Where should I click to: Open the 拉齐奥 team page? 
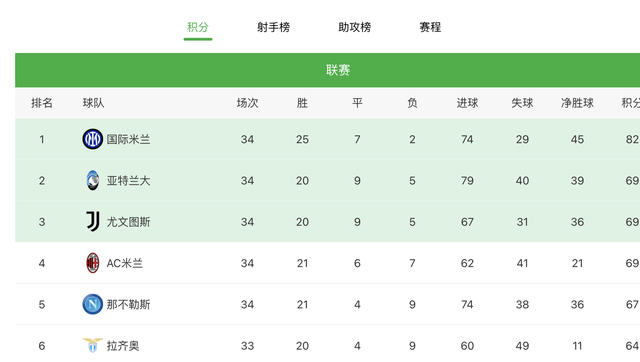click(123, 346)
